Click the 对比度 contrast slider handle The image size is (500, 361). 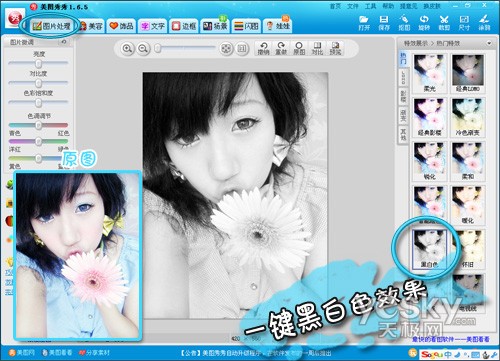pos(38,83)
